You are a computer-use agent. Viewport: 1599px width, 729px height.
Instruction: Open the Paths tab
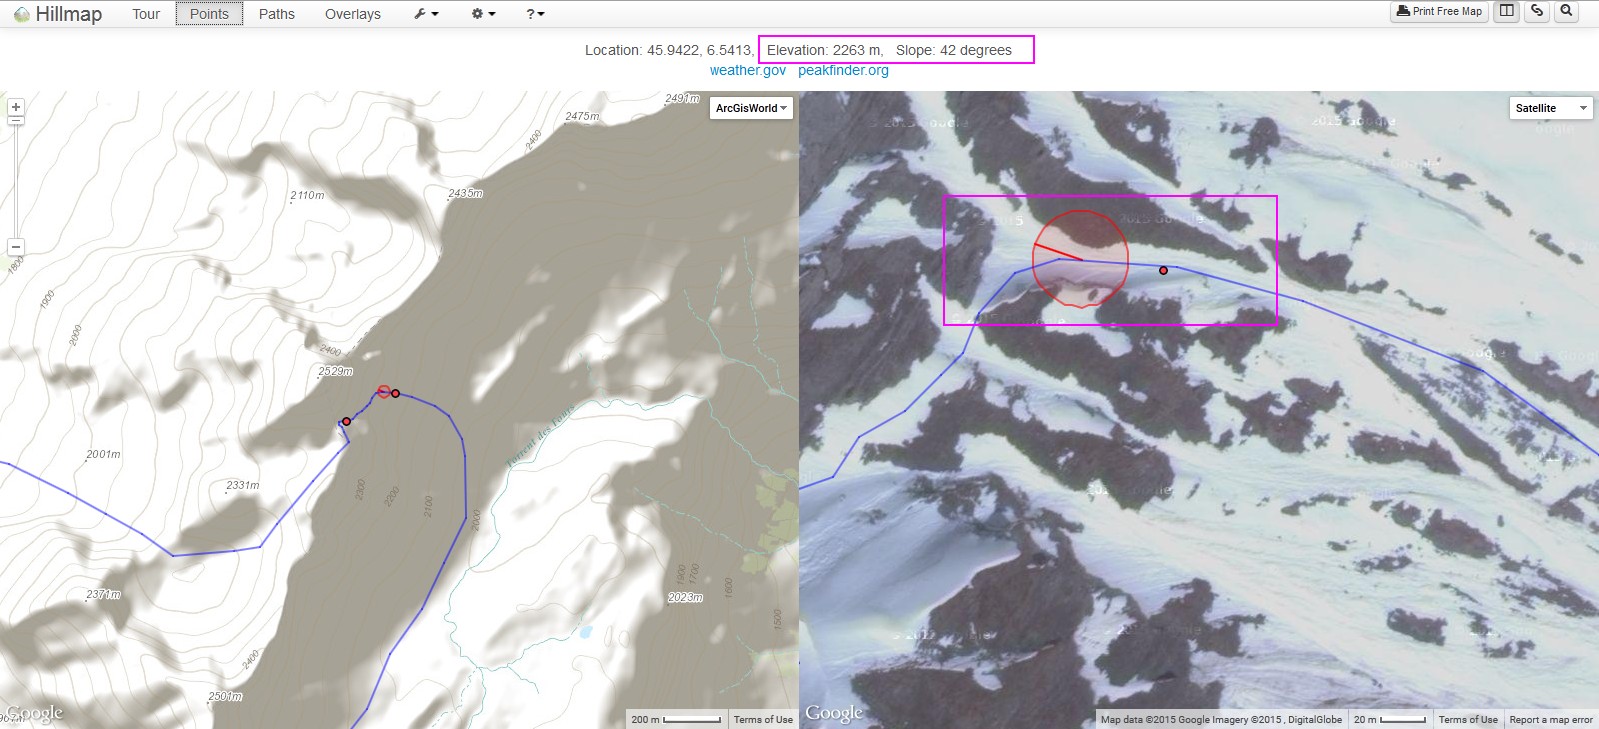(277, 14)
